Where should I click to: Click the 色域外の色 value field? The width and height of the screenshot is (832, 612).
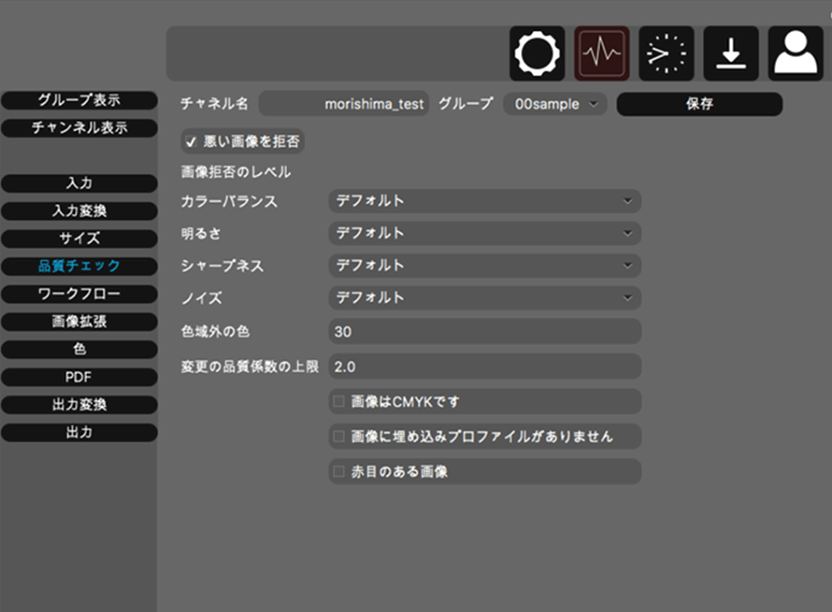(484, 332)
